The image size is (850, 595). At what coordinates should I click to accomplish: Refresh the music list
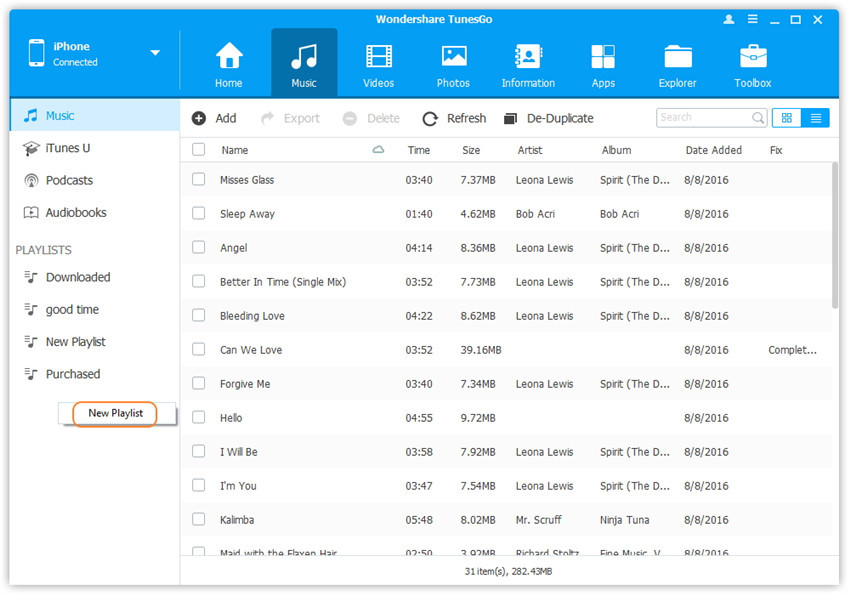[454, 118]
